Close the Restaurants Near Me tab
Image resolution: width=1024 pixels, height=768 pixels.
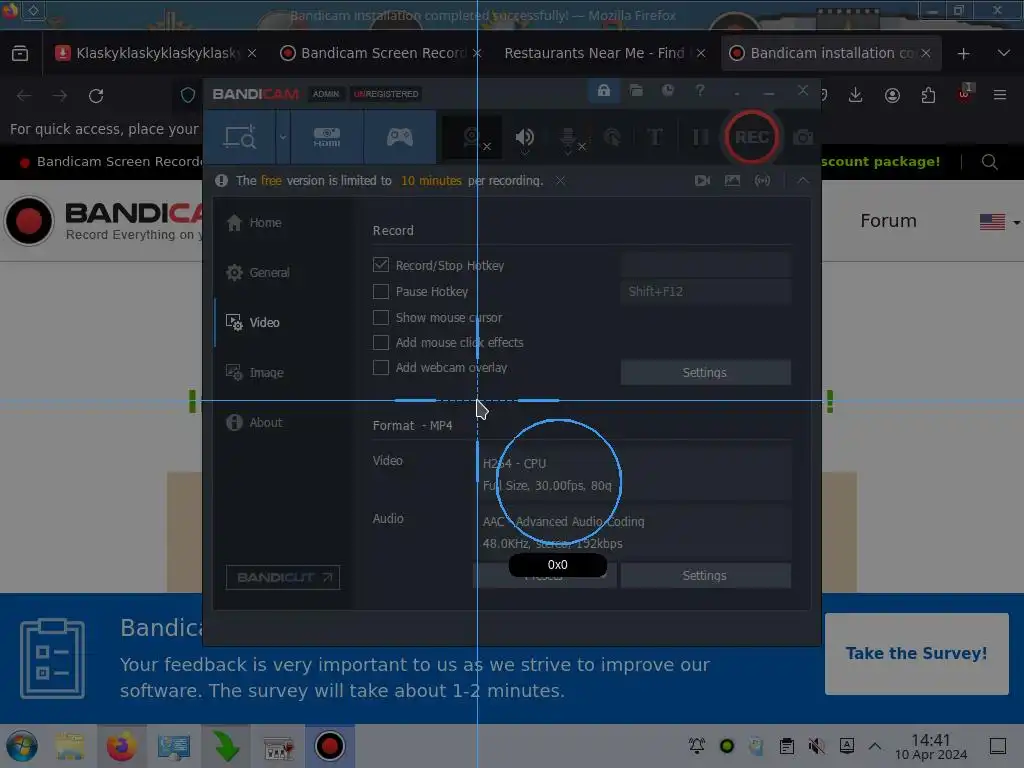coord(701,53)
